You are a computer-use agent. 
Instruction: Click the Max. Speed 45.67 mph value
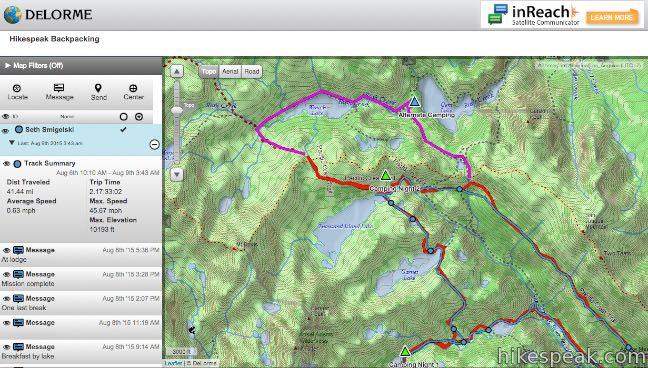[104, 210]
